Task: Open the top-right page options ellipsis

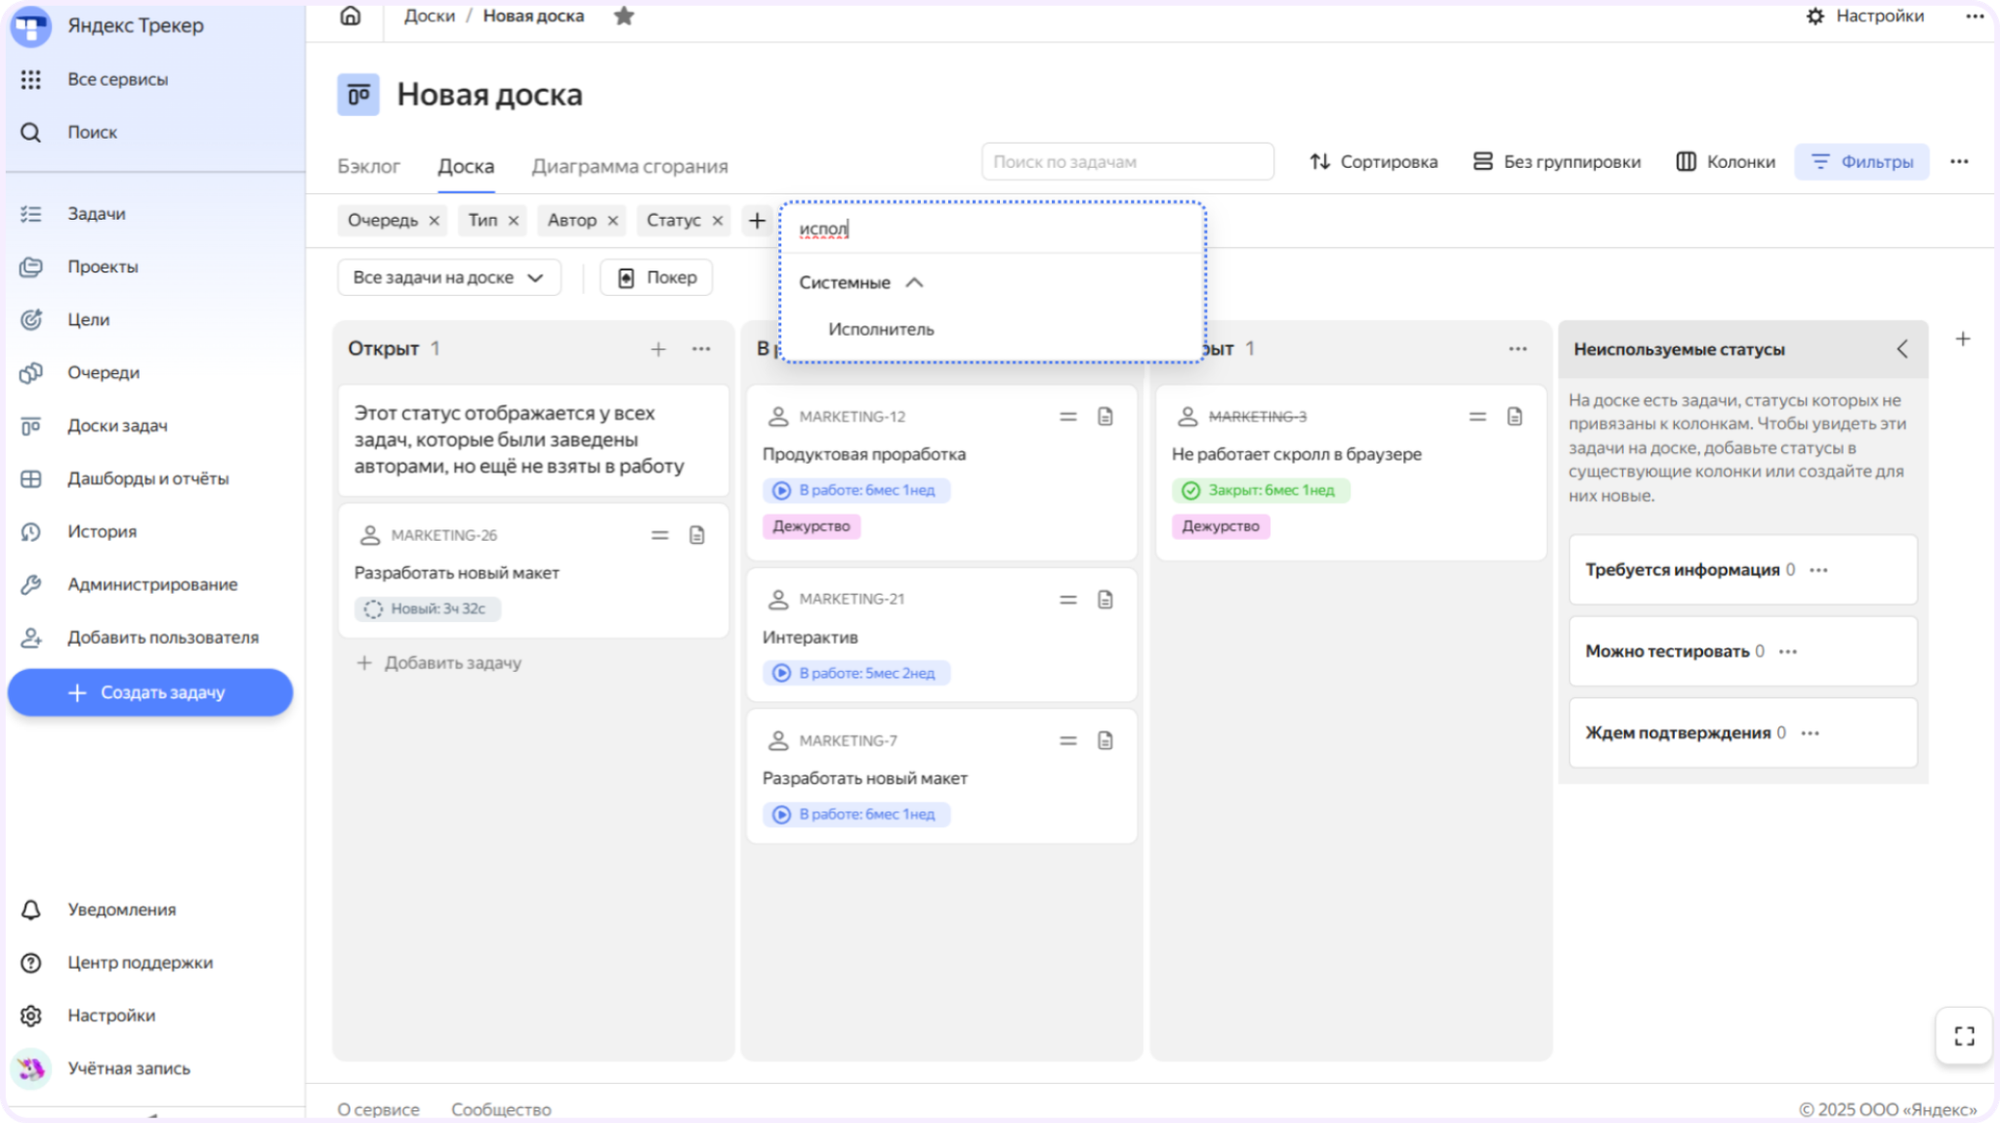Action: pos(1974,16)
